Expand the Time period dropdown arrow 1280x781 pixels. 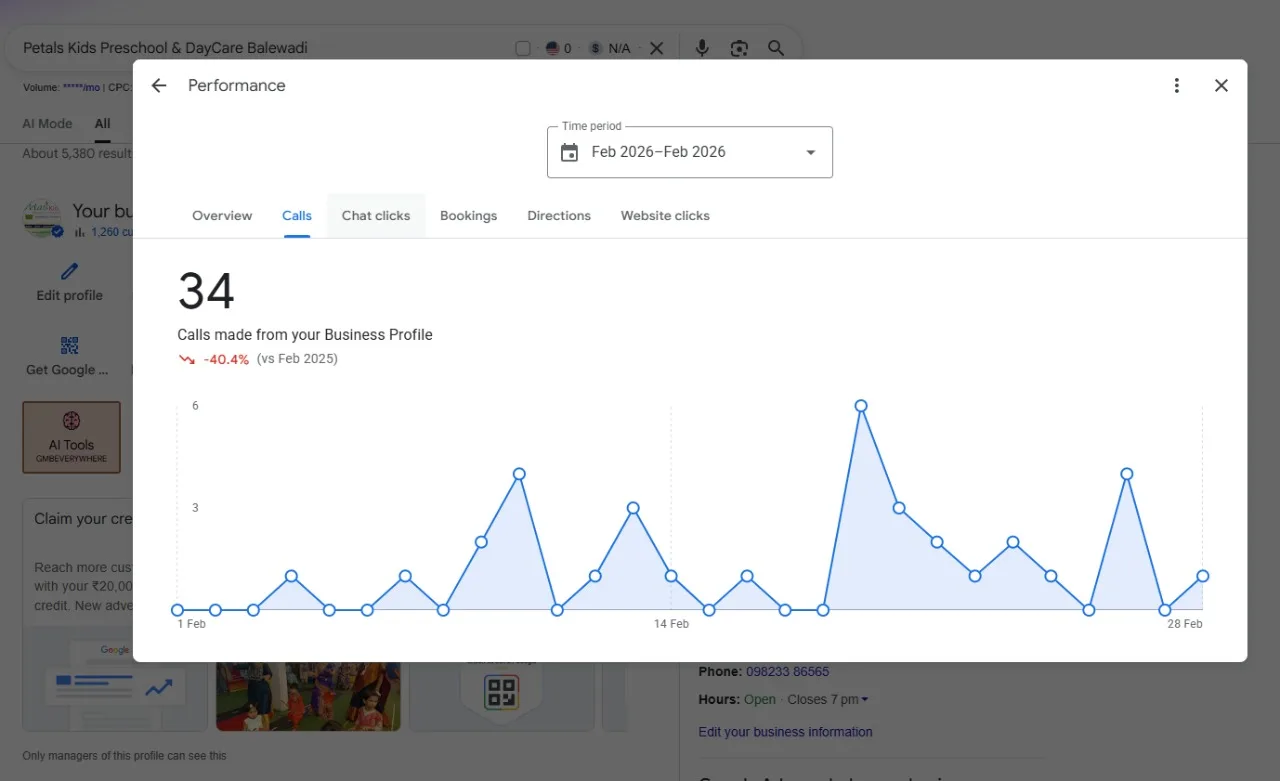click(811, 152)
